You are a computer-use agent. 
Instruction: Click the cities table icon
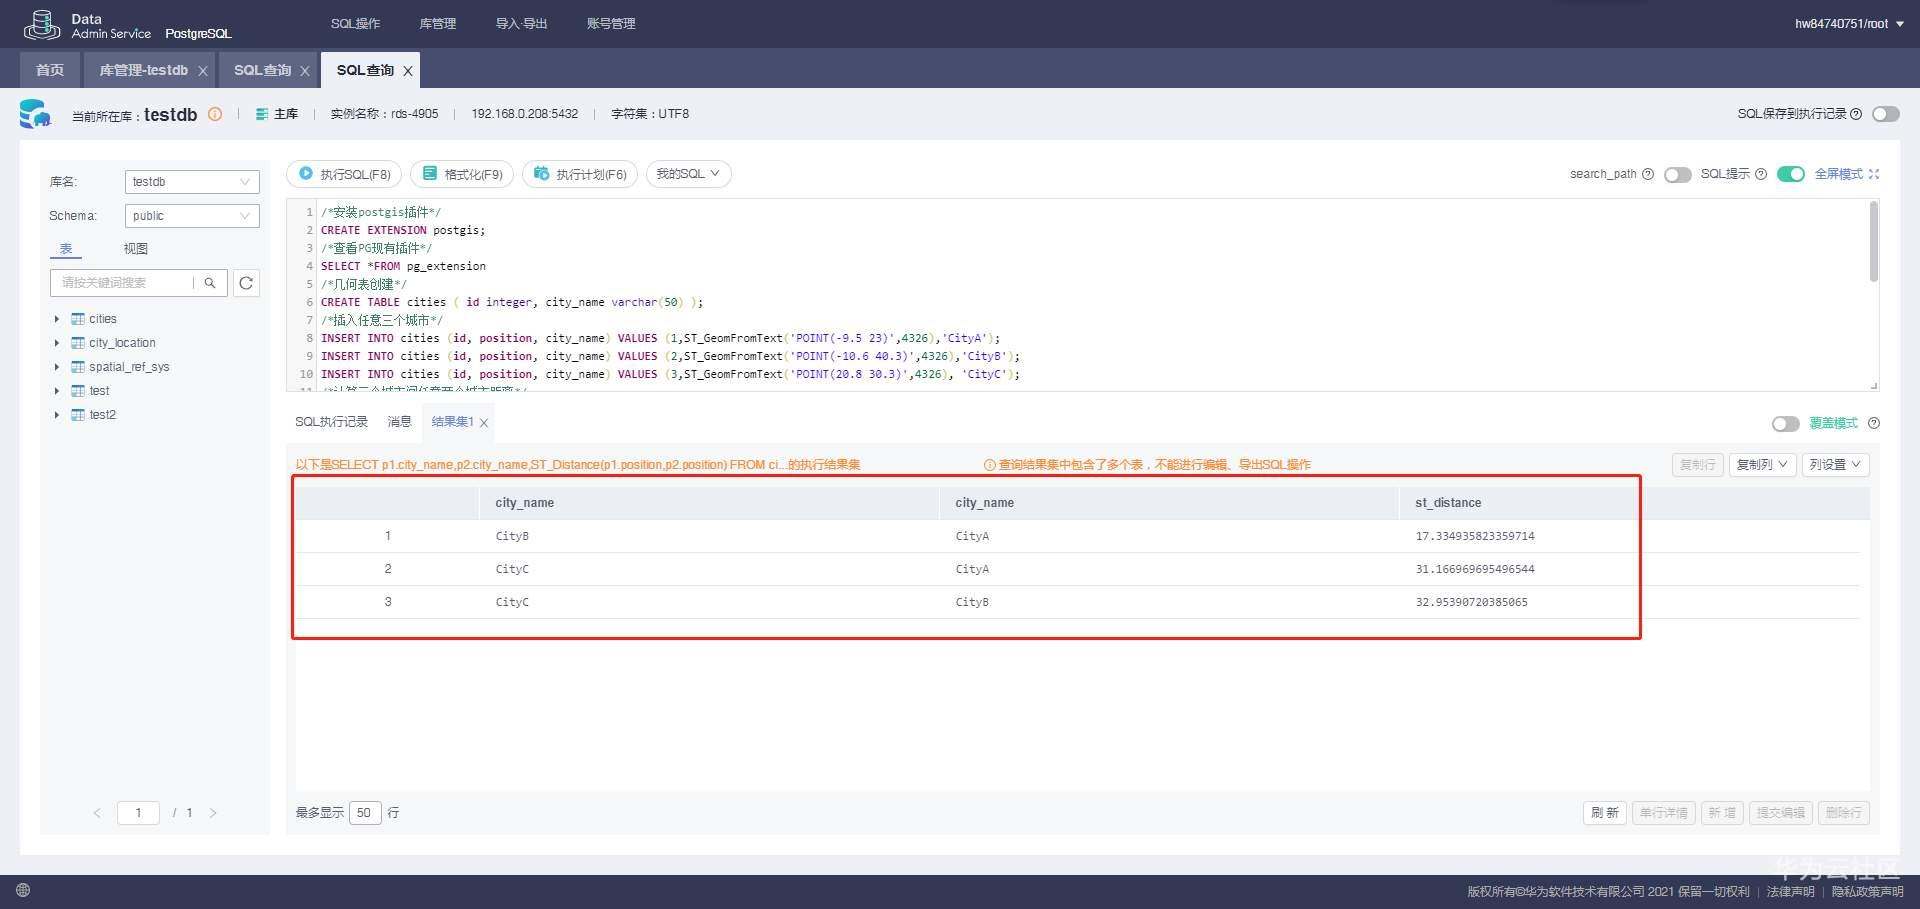tap(78, 319)
